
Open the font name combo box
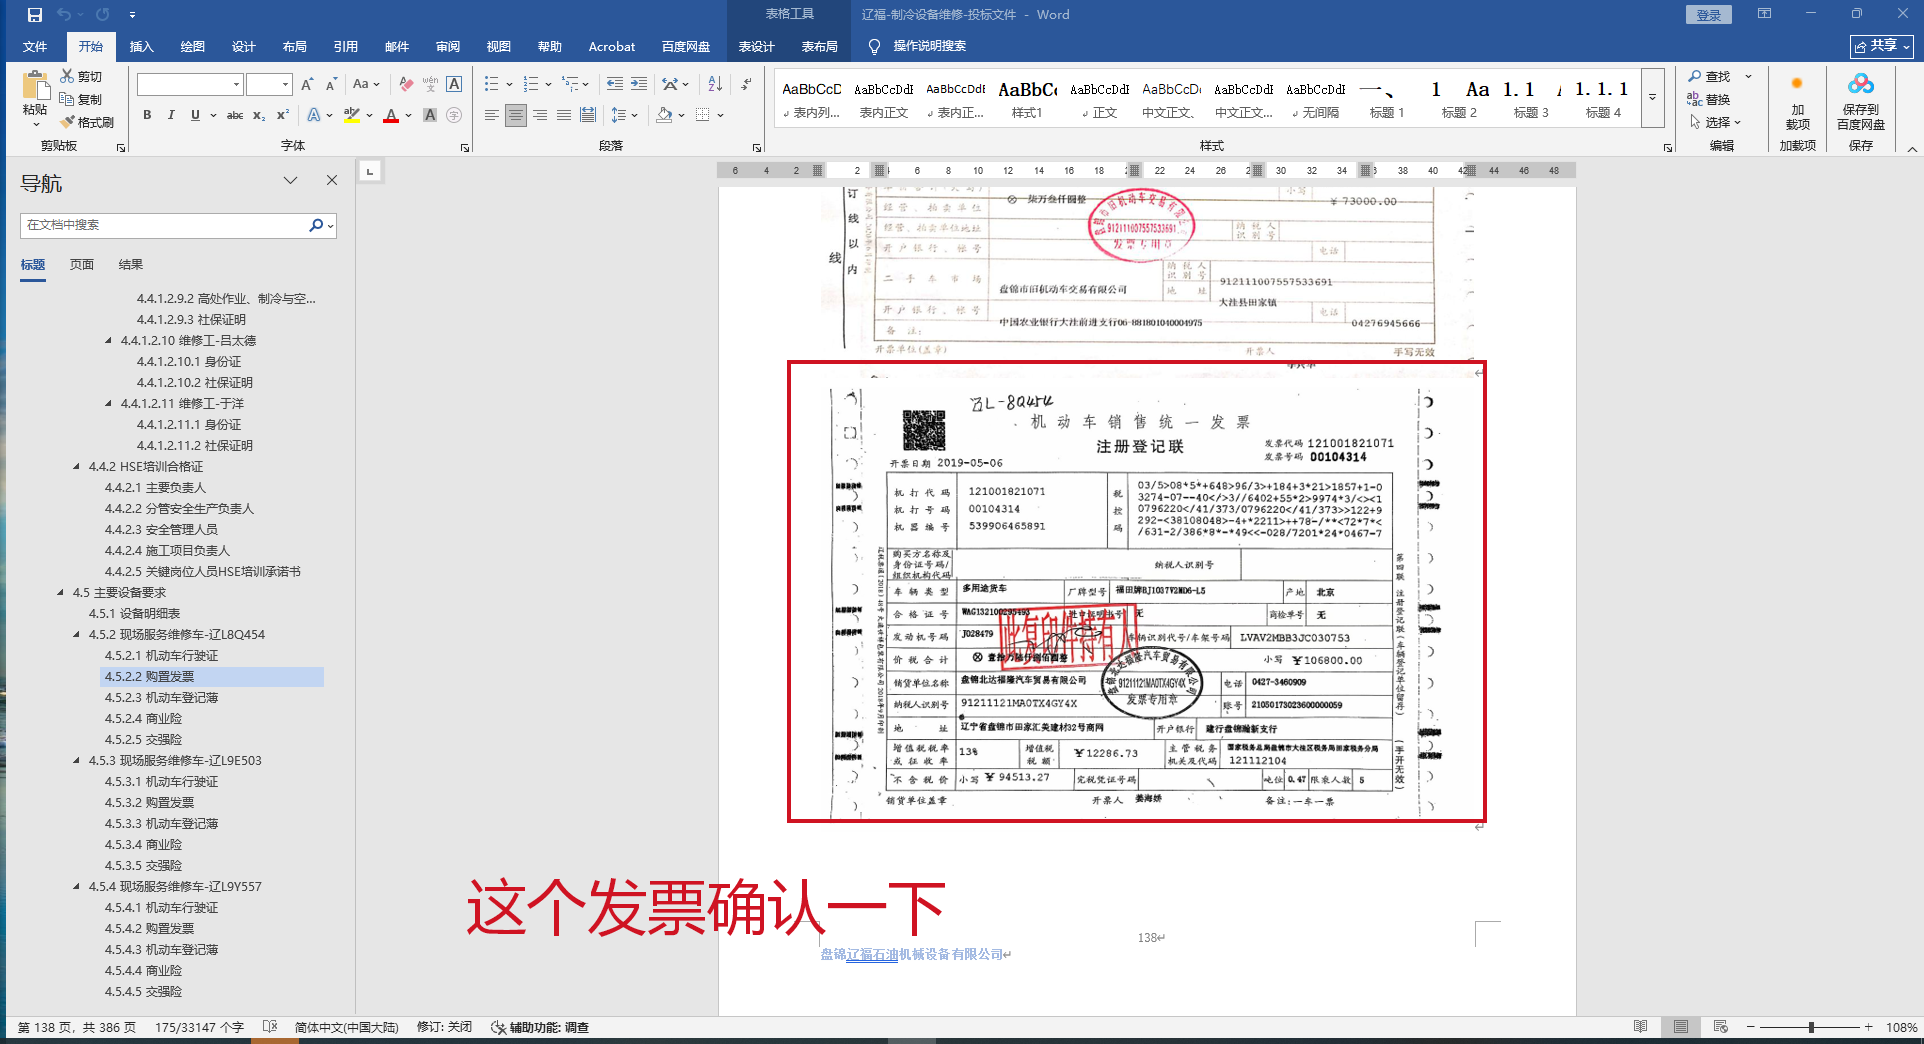tap(190, 84)
